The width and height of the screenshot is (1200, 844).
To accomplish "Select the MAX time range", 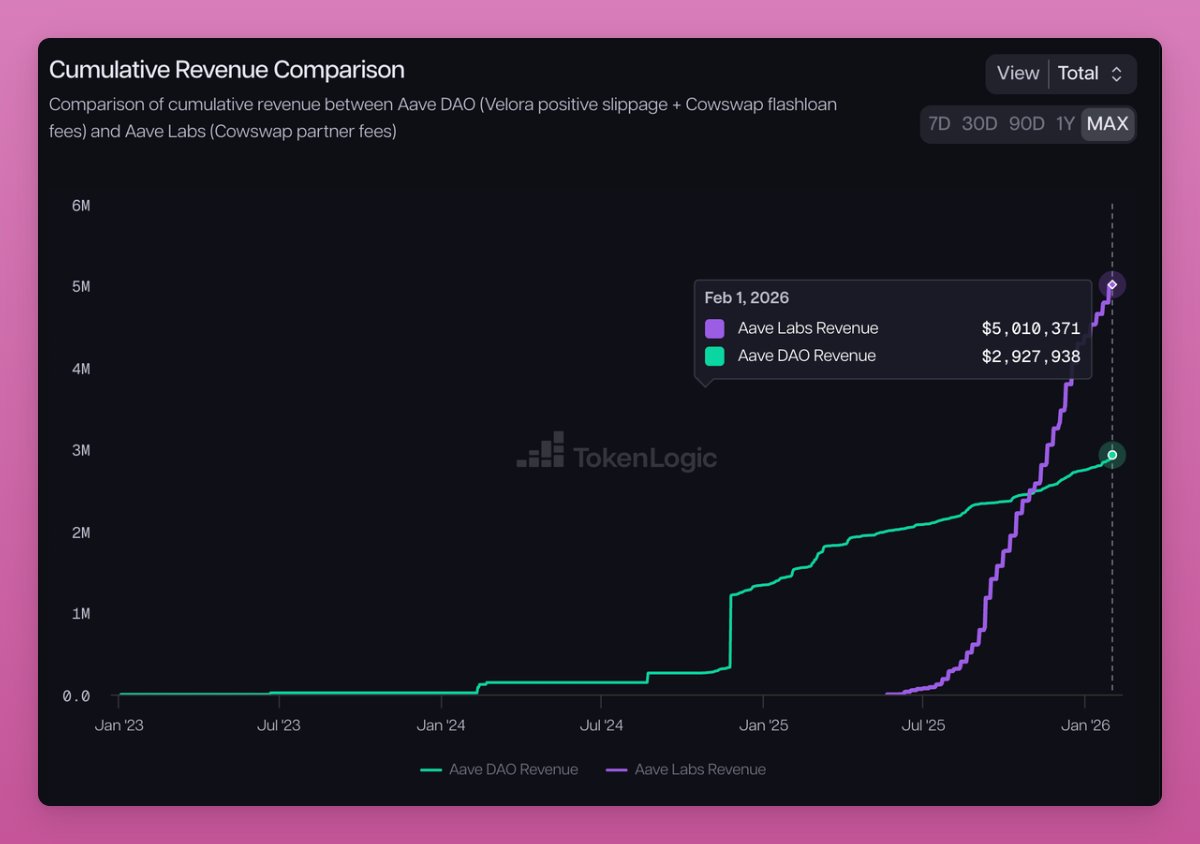I will pos(1107,124).
